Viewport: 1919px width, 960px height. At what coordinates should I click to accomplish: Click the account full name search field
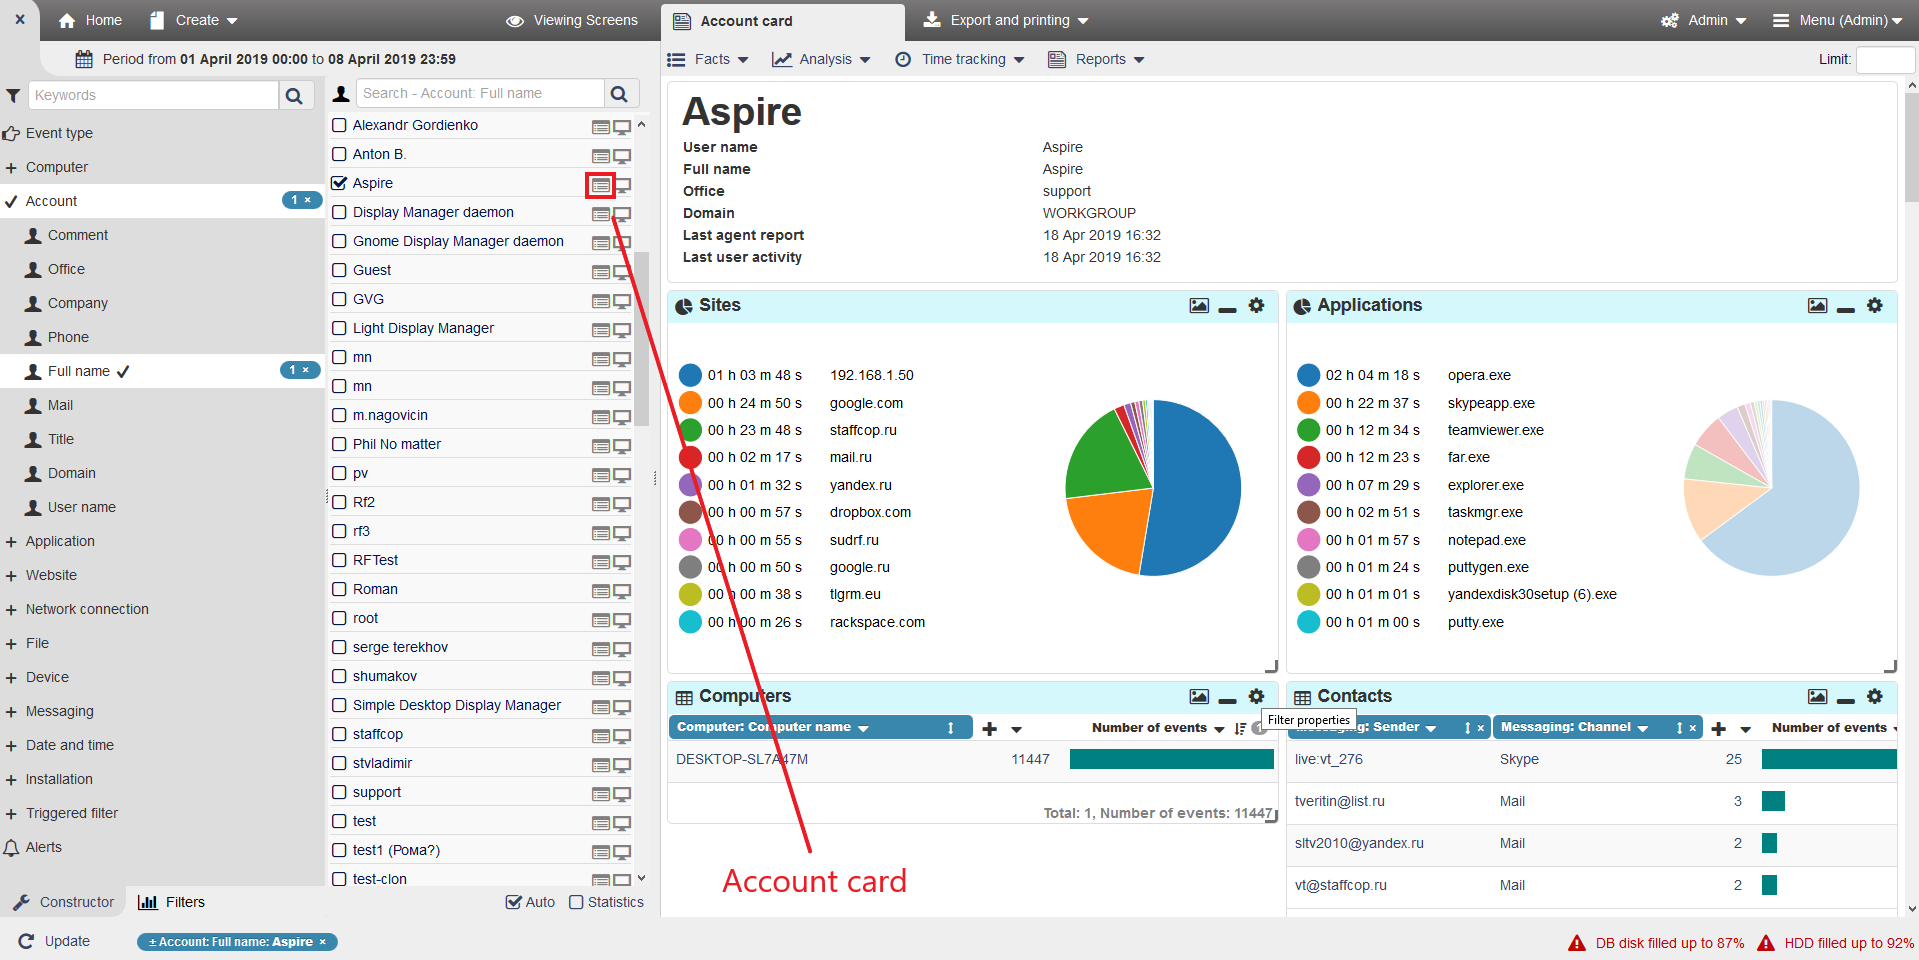point(480,94)
